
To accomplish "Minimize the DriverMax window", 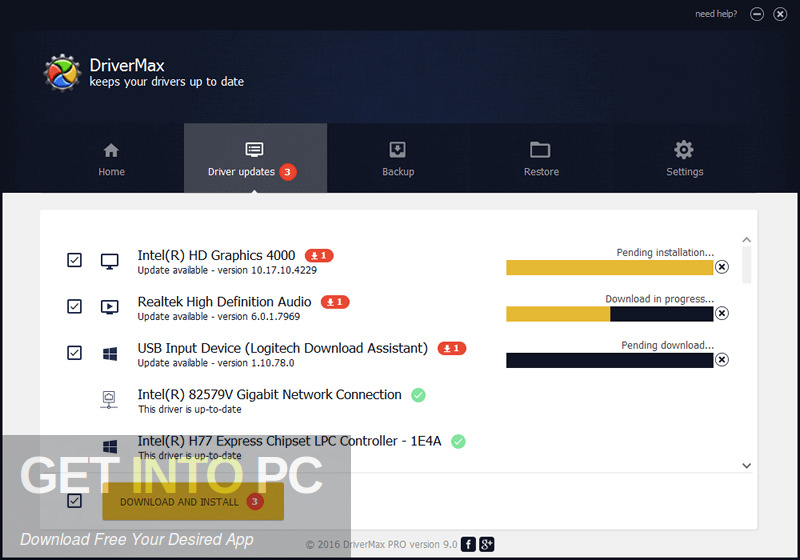I will (757, 14).
